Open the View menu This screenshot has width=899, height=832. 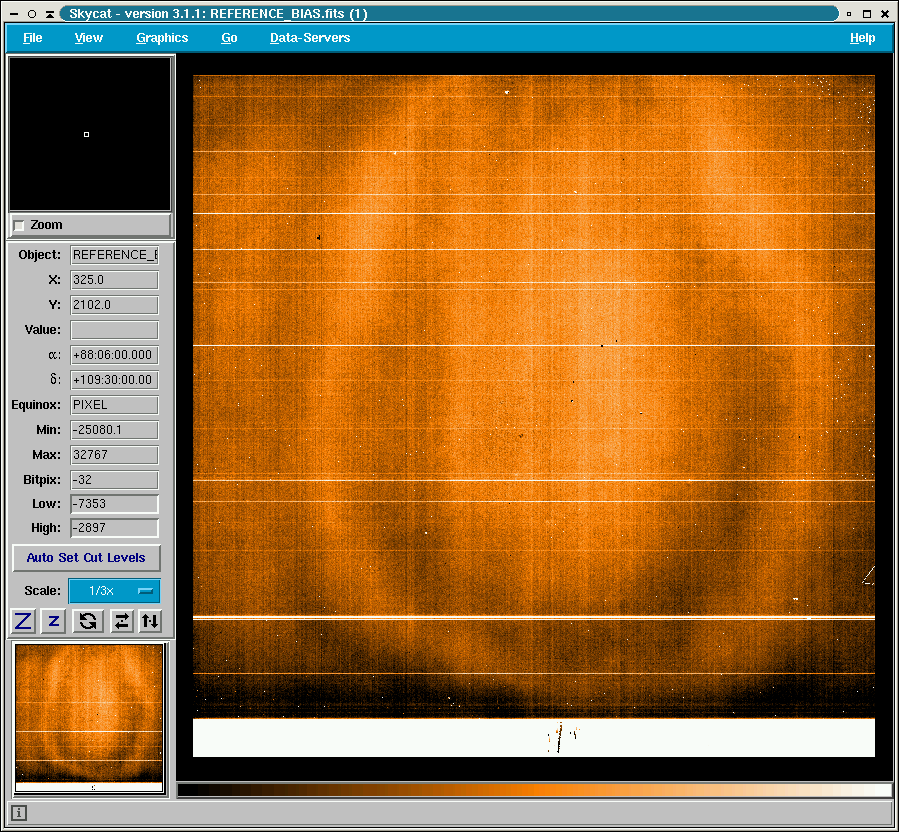point(88,38)
